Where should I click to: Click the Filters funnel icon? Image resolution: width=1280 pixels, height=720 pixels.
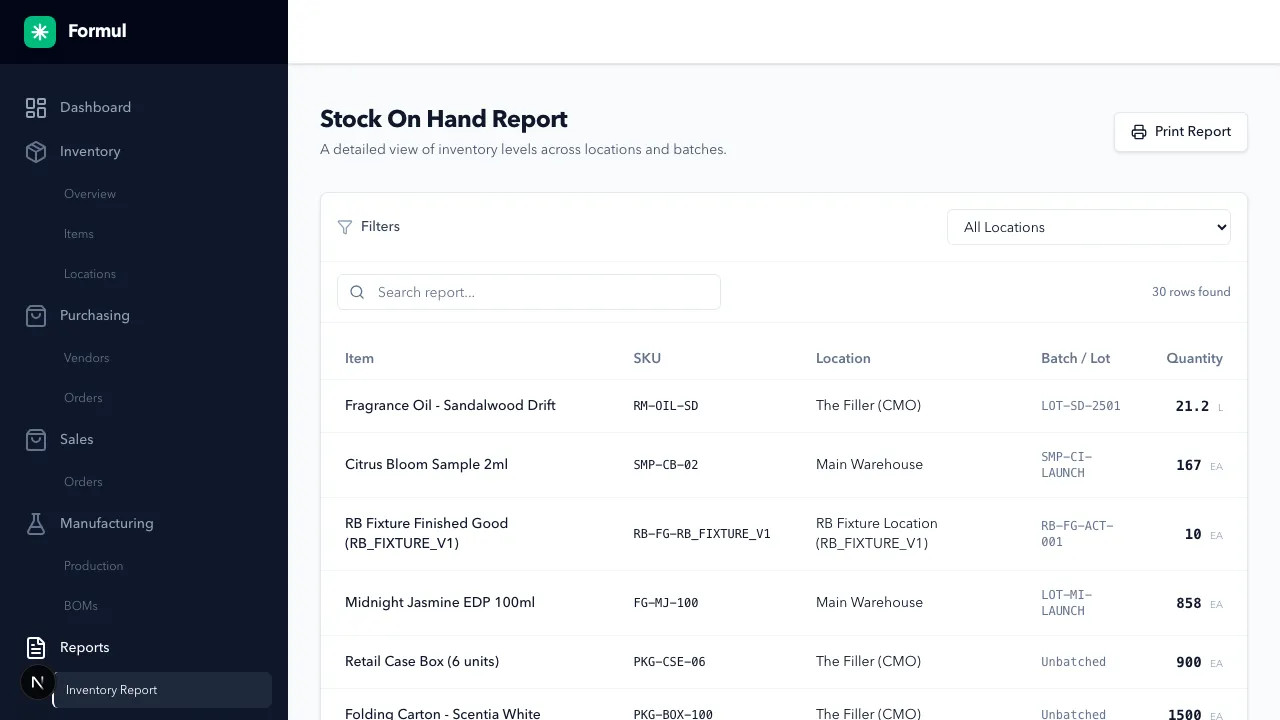345,227
